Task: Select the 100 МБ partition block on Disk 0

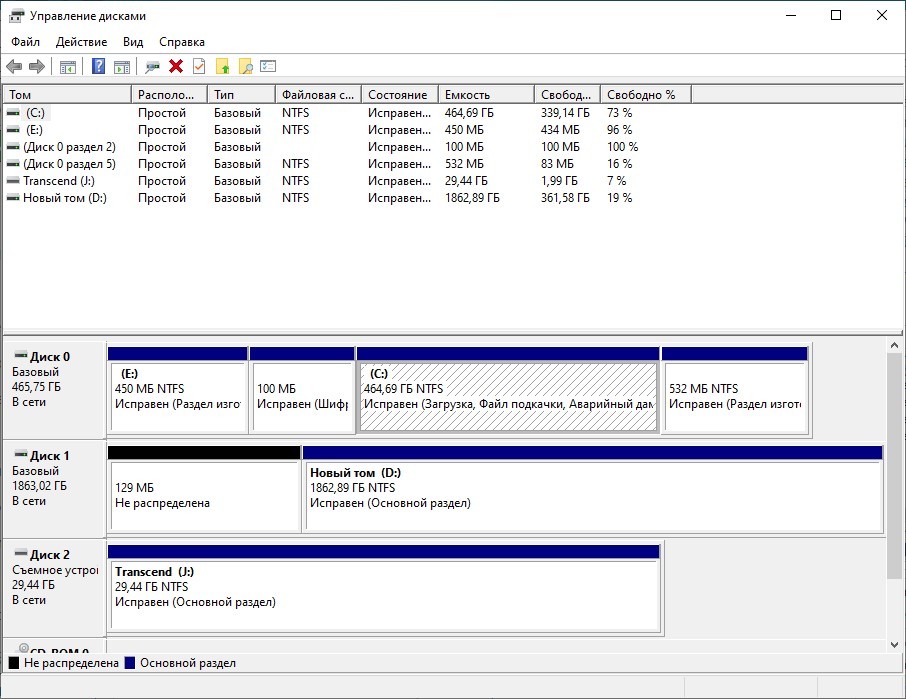Action: 302,390
